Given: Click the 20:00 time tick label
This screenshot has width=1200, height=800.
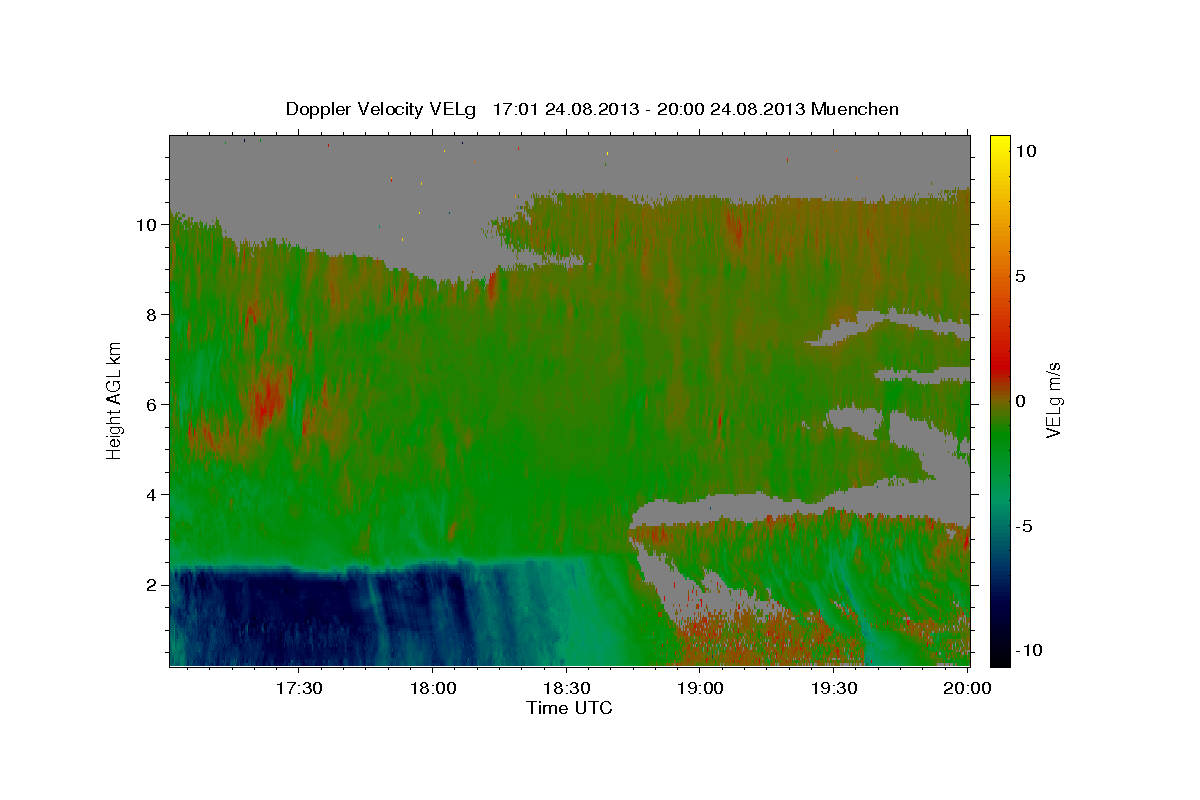Looking at the screenshot, I should click(968, 688).
